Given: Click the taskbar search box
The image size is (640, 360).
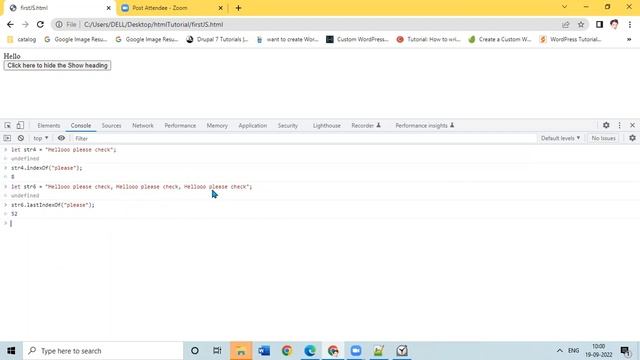Looking at the screenshot, I should (103, 351).
